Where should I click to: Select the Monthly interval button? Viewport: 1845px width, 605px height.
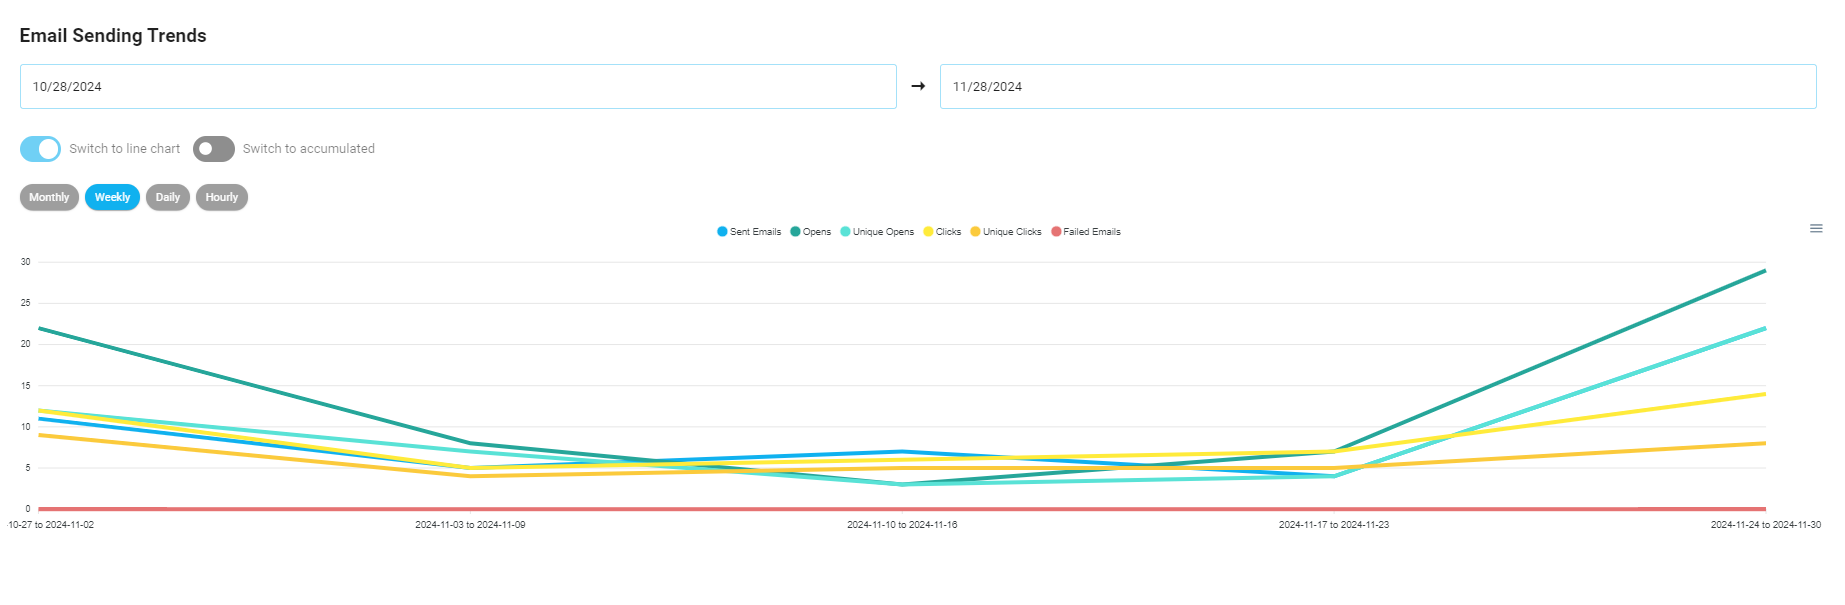click(x=49, y=197)
